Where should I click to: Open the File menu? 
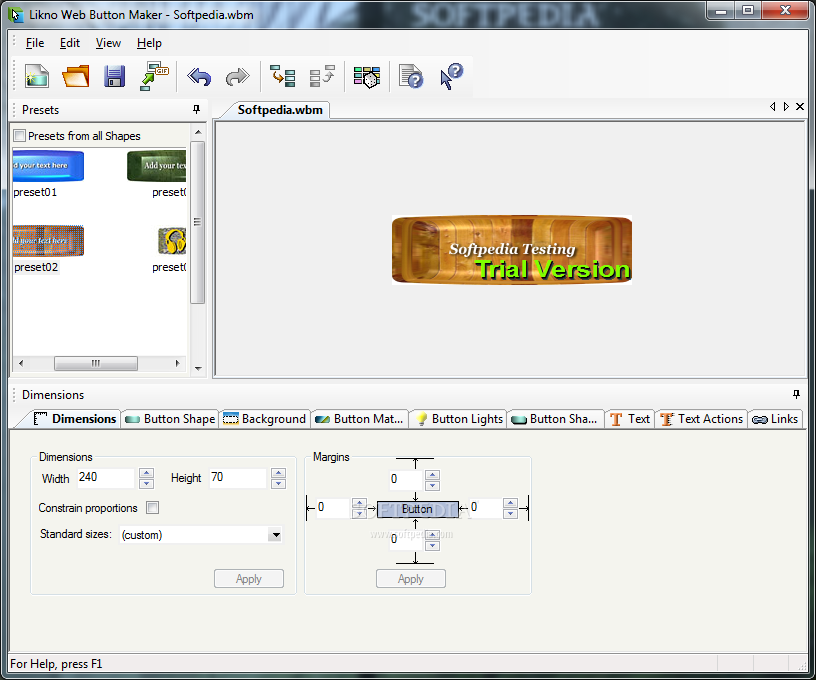(35, 43)
